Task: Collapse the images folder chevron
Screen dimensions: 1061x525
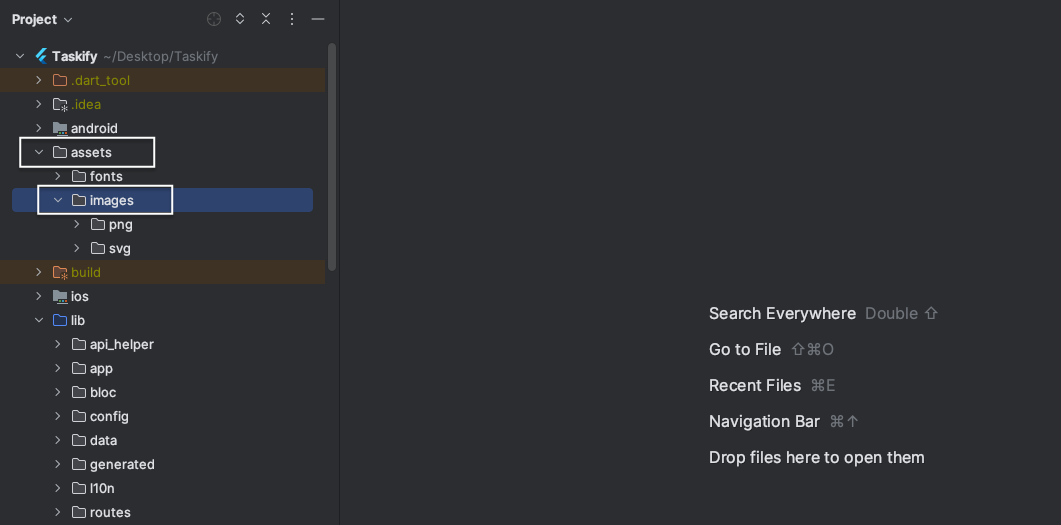Action: coord(58,200)
